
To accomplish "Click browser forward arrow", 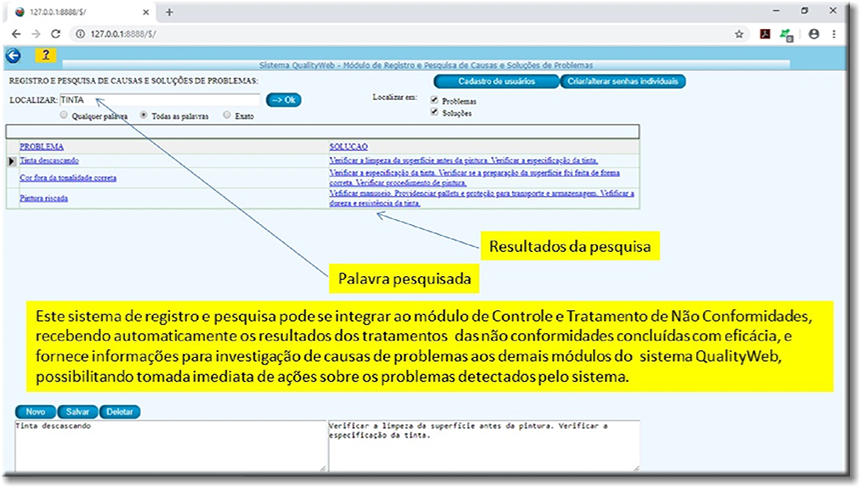I will coord(36,34).
